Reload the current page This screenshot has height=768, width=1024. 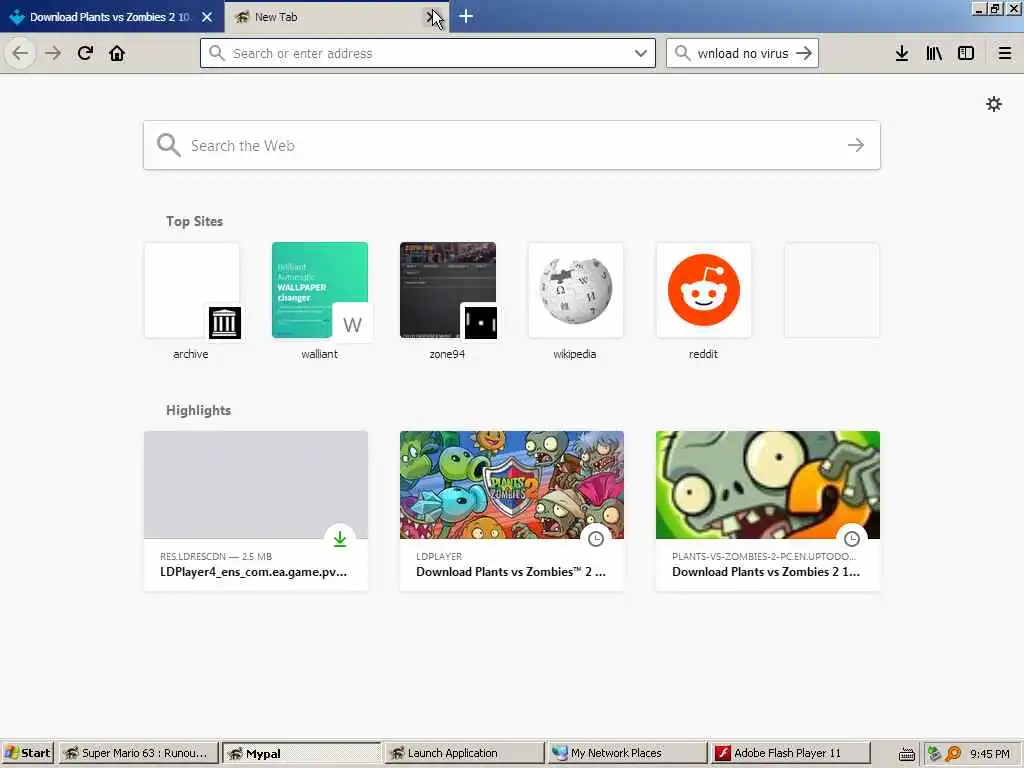85,53
